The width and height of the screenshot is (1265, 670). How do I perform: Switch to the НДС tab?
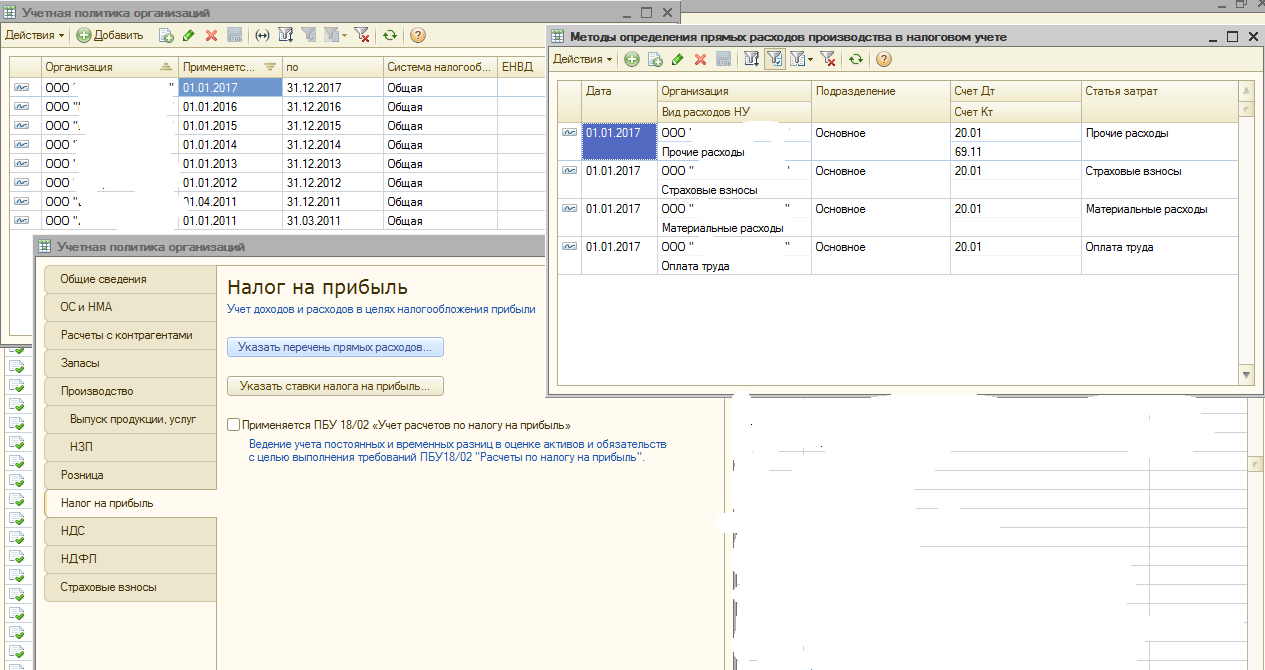130,531
